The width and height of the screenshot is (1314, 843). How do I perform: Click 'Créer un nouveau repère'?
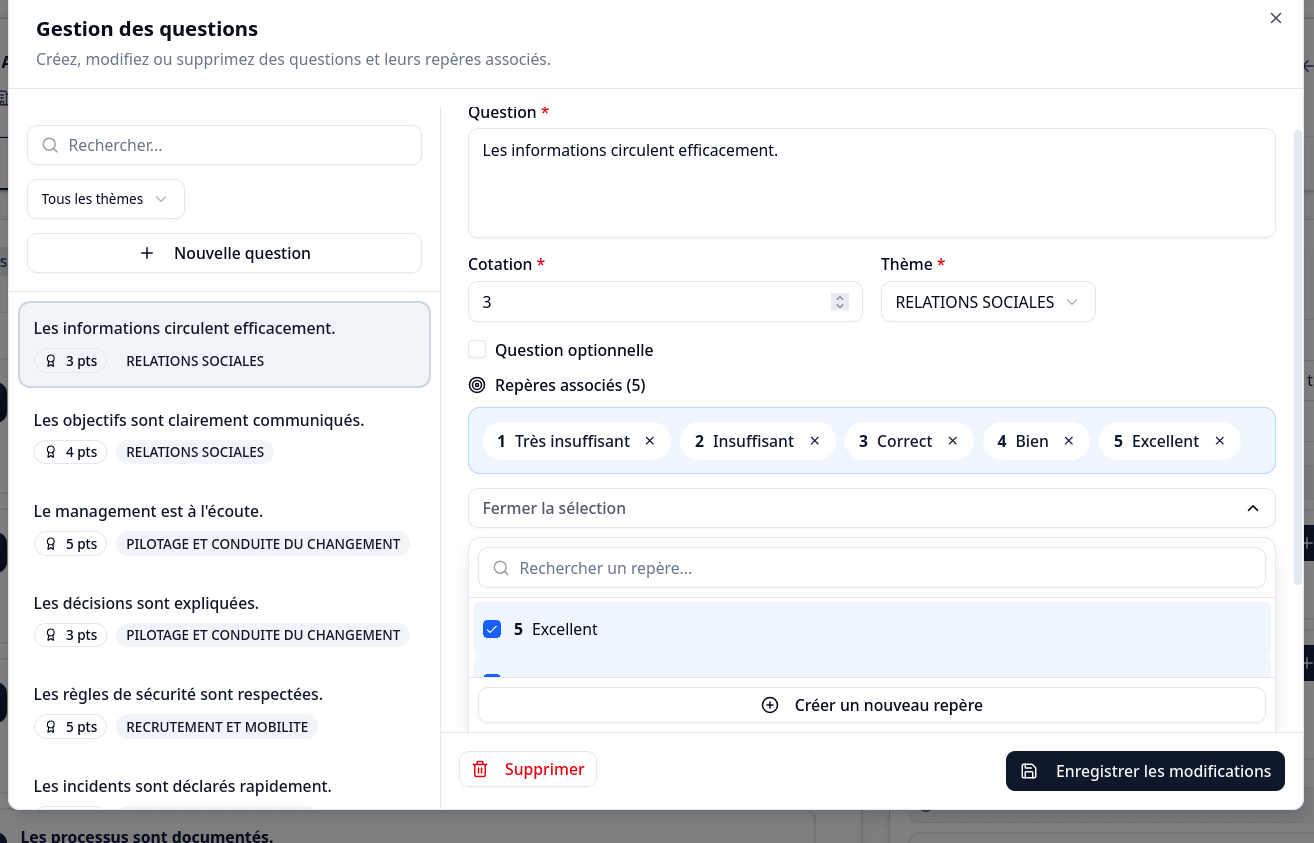pos(872,705)
